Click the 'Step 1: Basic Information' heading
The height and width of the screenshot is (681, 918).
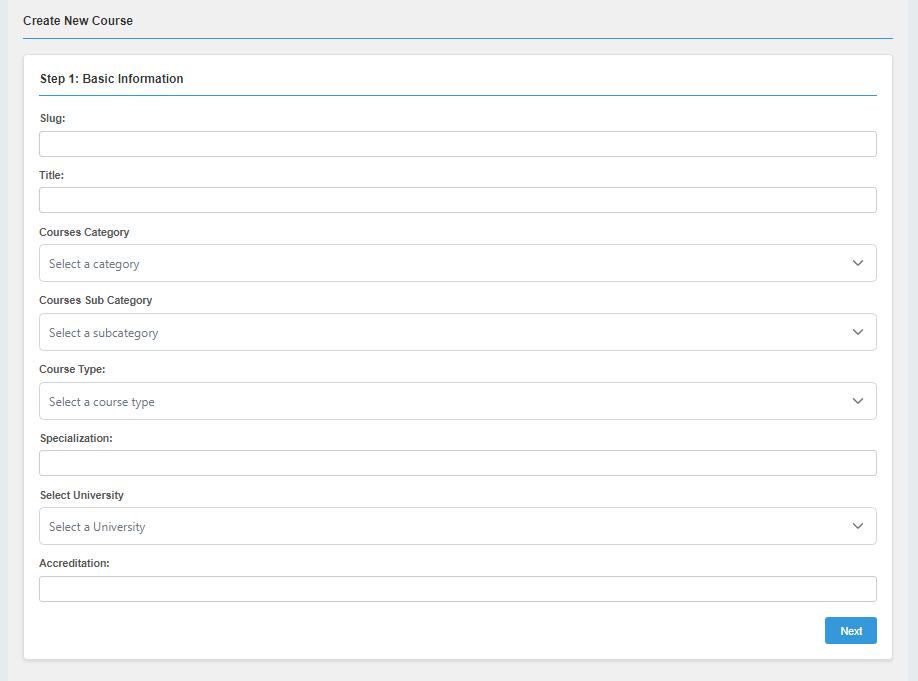(x=110, y=78)
